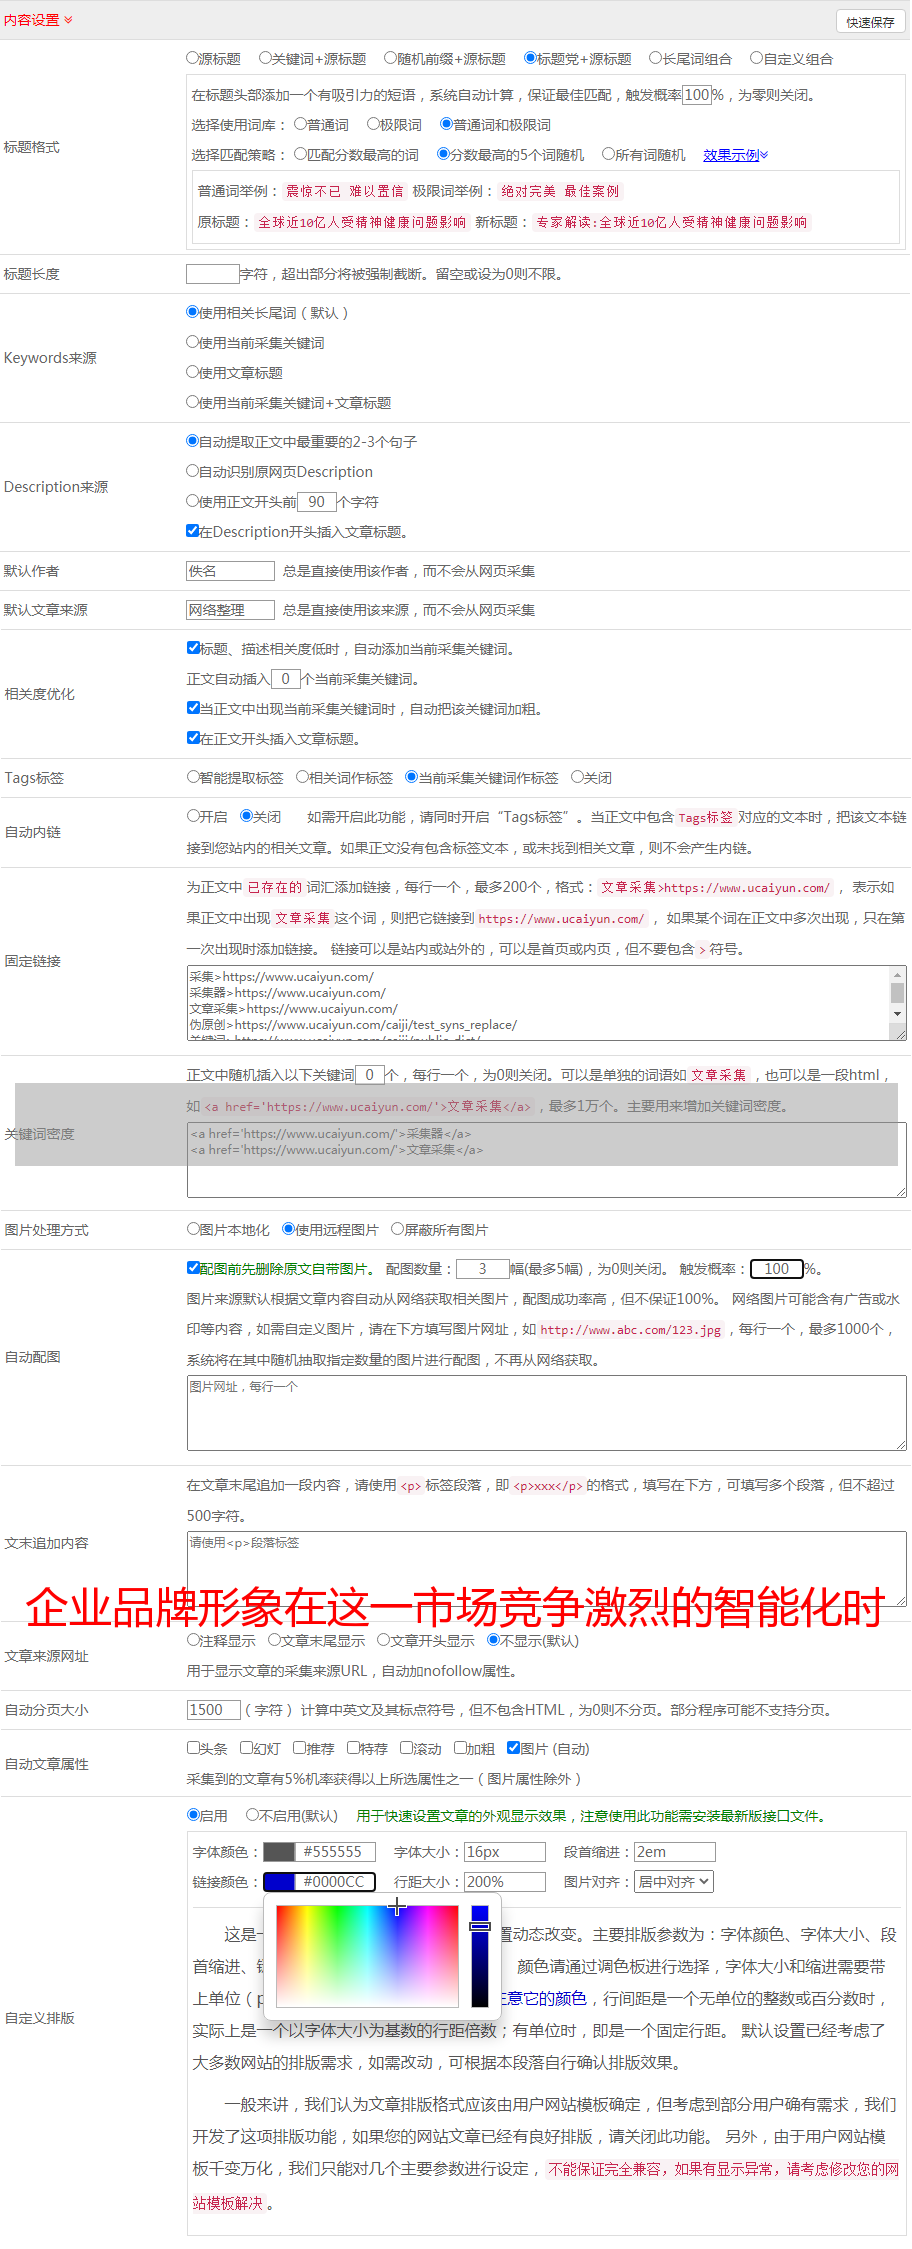The width and height of the screenshot is (912, 2249).
Task: Choose 自动提取正文中最重要的2-3个句子
Action: coord(192,441)
